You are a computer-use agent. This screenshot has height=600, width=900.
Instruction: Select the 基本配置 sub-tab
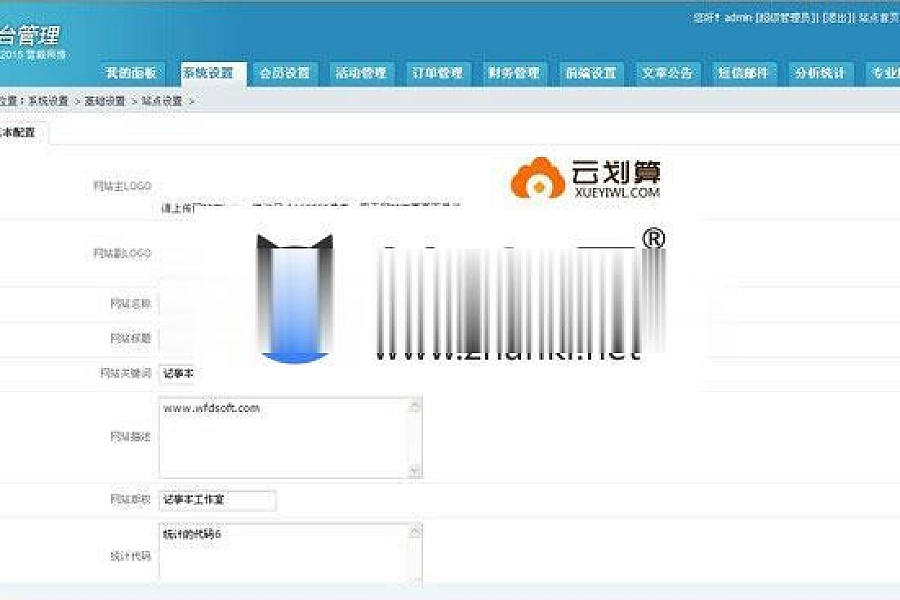click(x=20, y=132)
